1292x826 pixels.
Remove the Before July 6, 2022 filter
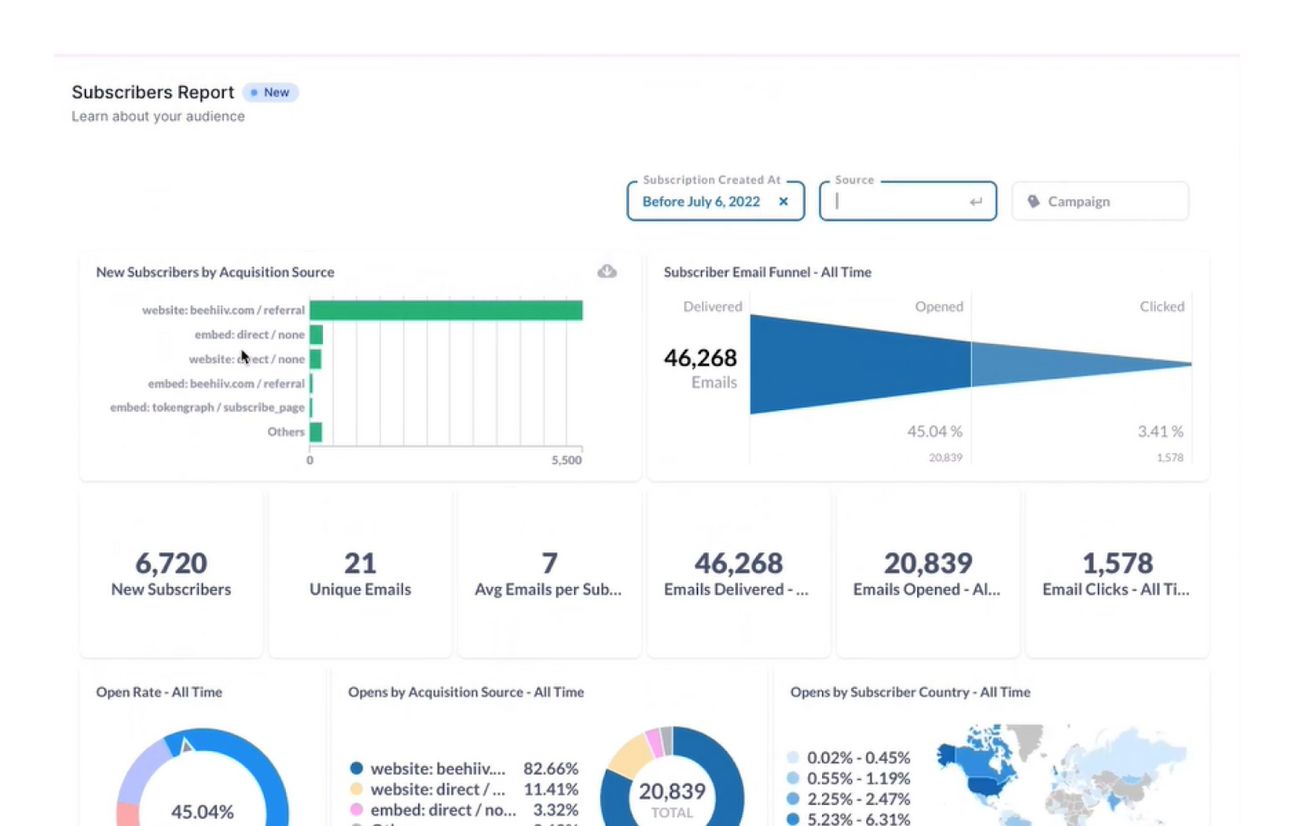click(784, 201)
